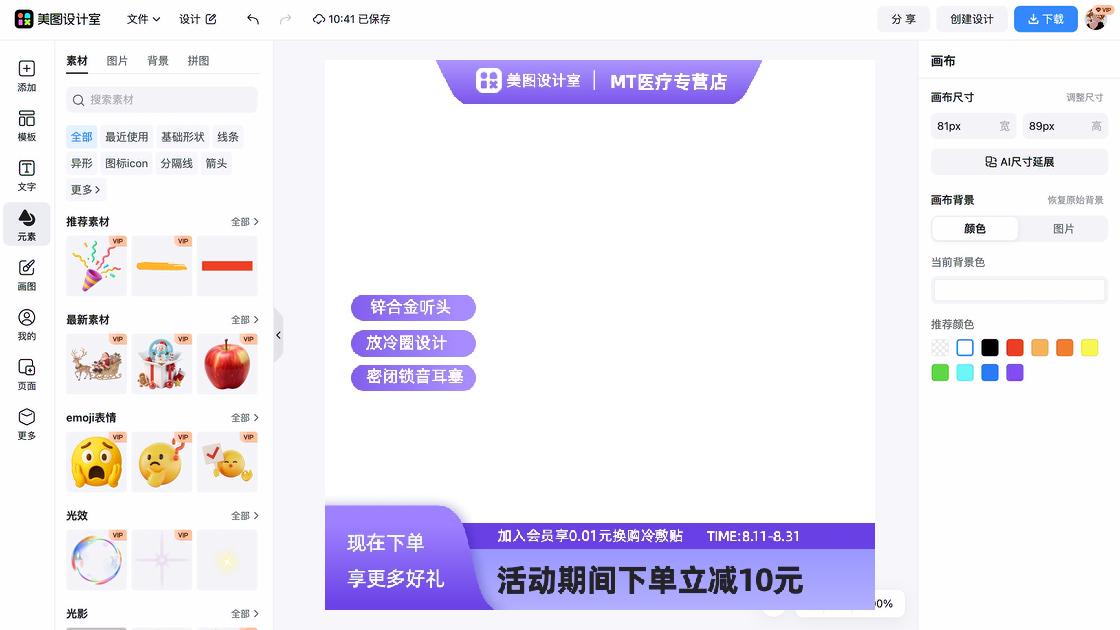1120x630 pixels.
Task: Pick the purple recommended color
Action: [1014, 373]
